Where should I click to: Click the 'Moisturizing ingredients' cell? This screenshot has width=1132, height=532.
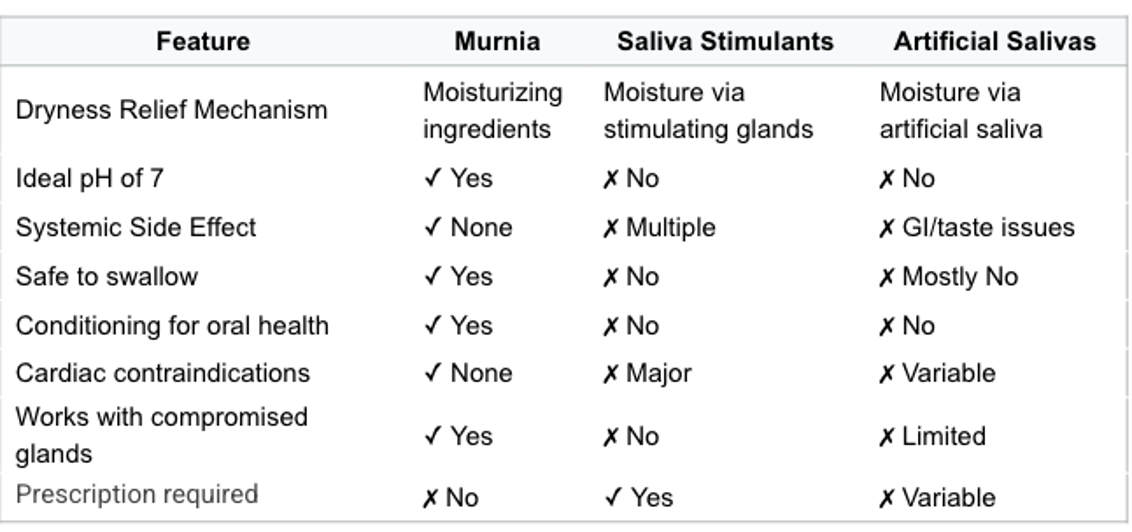coord(492,111)
